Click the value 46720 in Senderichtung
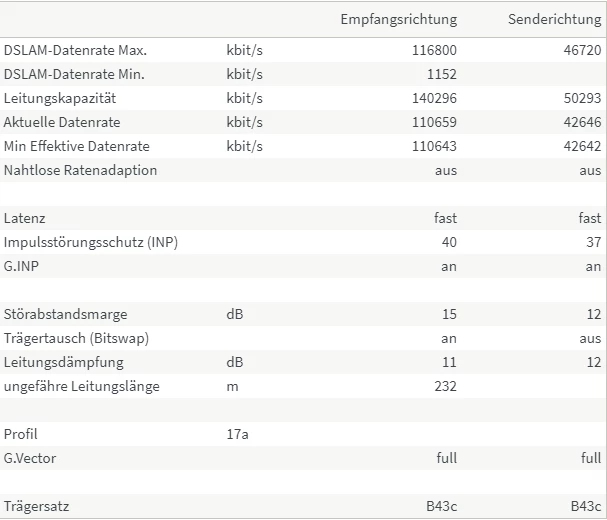The height and width of the screenshot is (520, 607). [582, 50]
